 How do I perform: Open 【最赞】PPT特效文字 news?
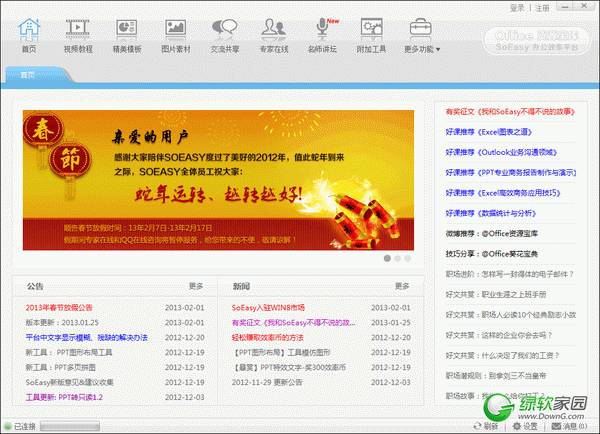coord(289,367)
